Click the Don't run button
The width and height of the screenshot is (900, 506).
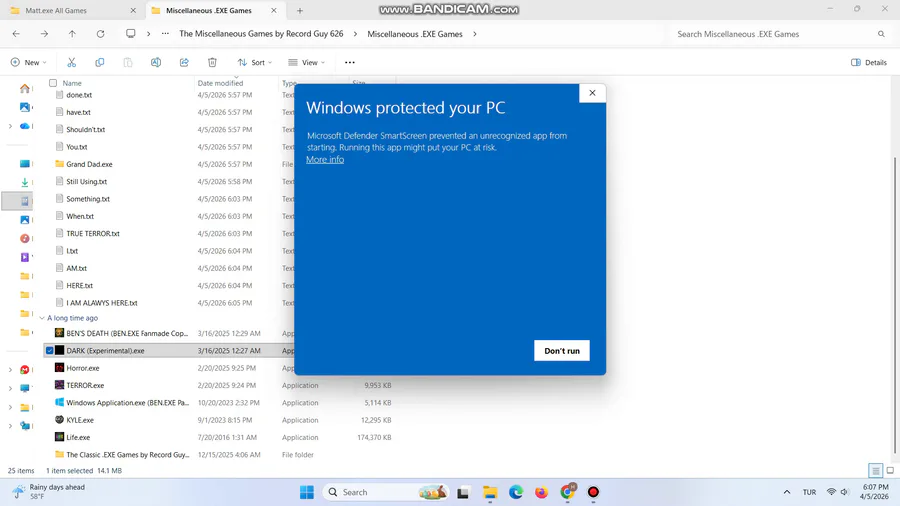(x=562, y=351)
